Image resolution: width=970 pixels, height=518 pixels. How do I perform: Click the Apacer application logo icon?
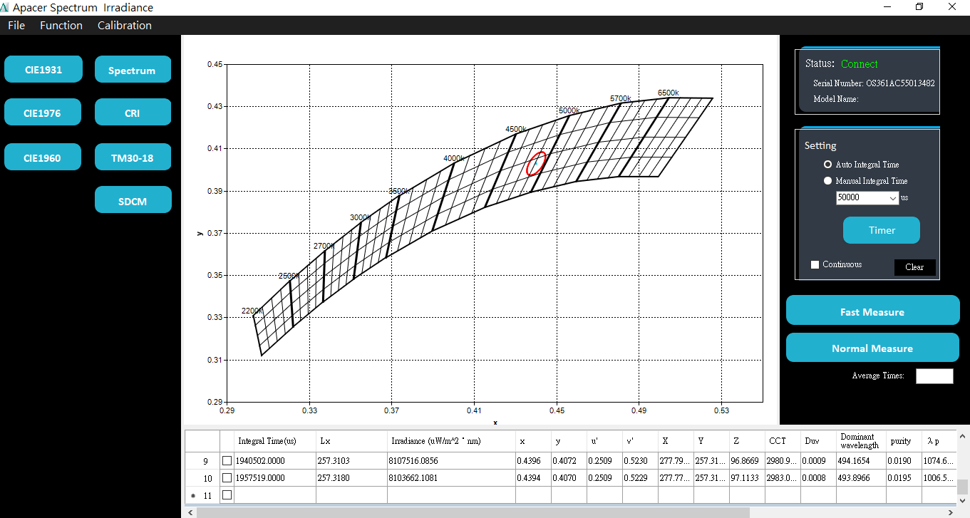tap(4, 7)
